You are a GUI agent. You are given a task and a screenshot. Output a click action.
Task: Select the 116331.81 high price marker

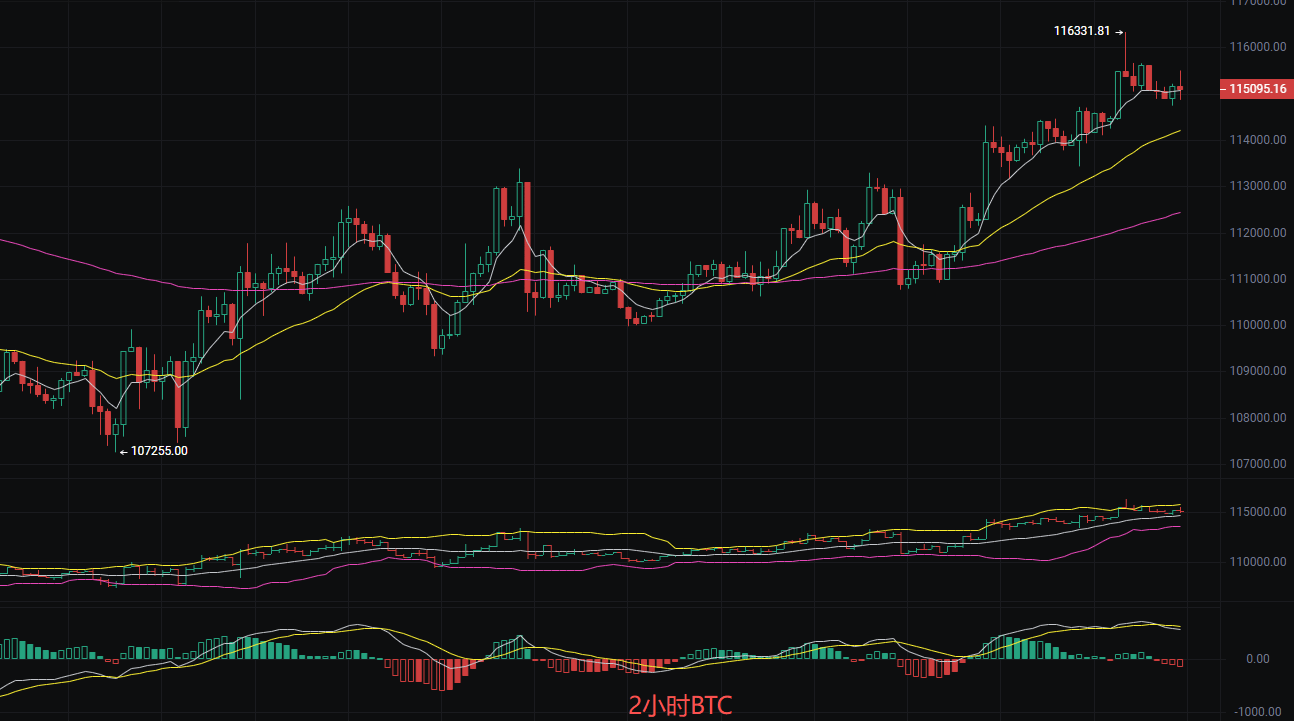point(1084,31)
